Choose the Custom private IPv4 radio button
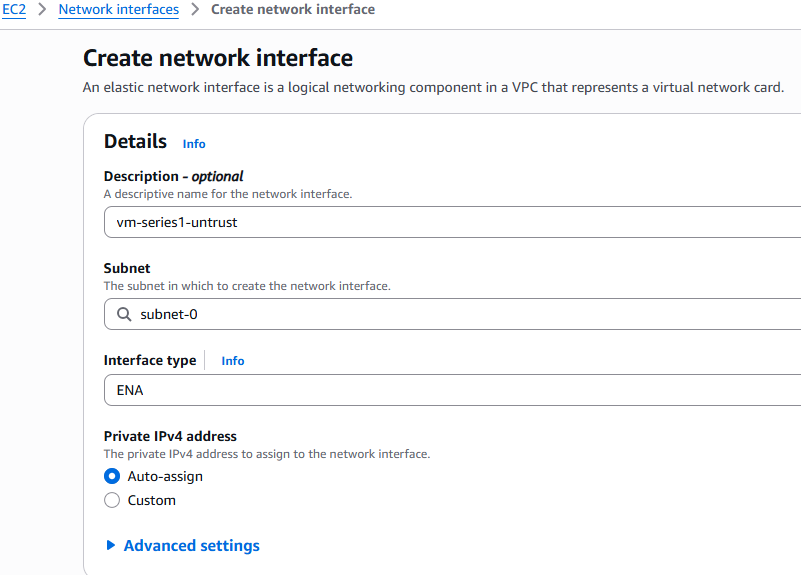Screen dimensions: 801x575 (x=112, y=500)
